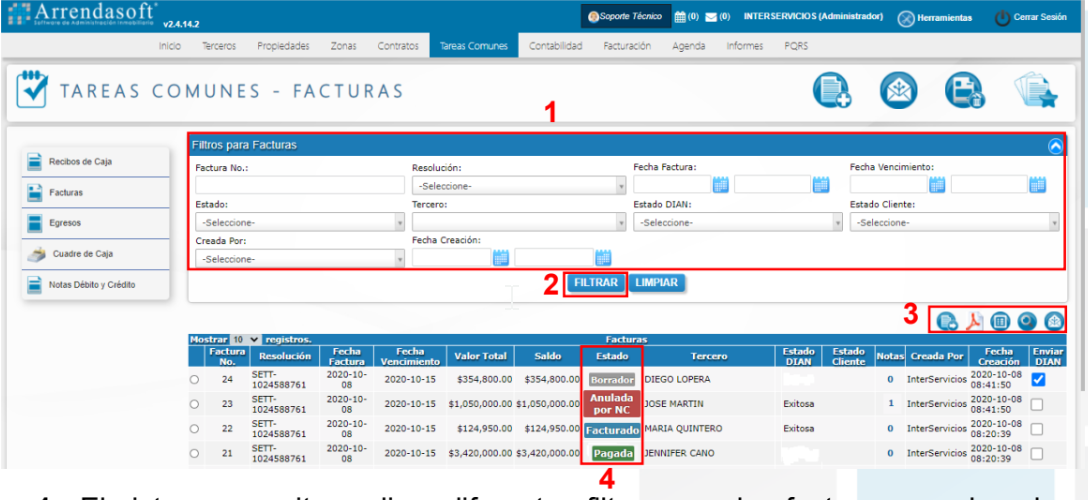Open Recibos de Caja in sidebar

click(96, 162)
